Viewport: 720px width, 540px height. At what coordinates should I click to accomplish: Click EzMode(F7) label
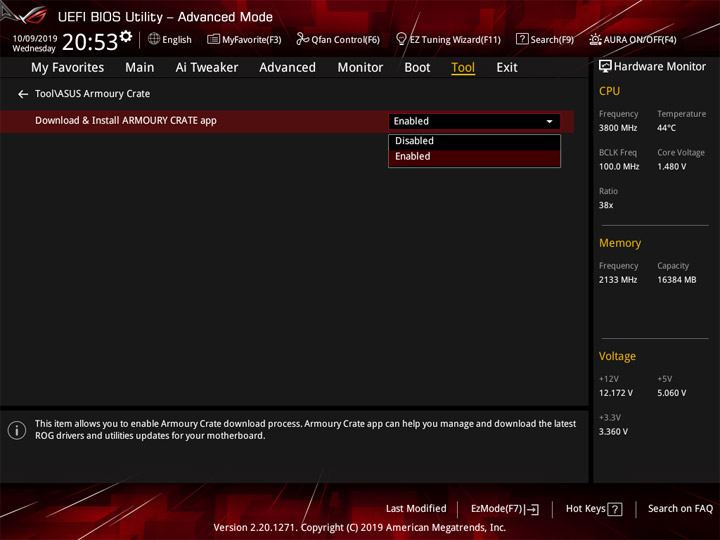tap(496, 509)
